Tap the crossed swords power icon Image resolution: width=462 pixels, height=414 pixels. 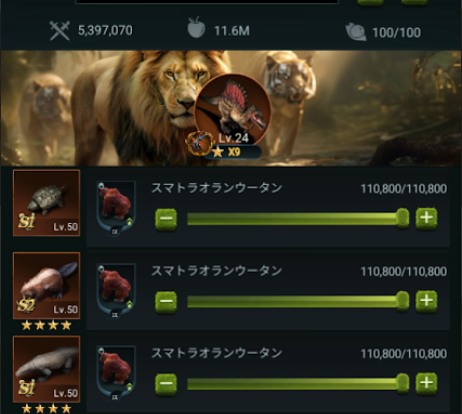pyautogui.click(x=60, y=31)
